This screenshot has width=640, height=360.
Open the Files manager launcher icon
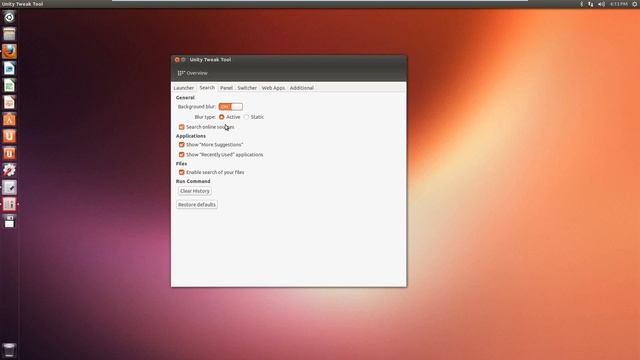9,34
